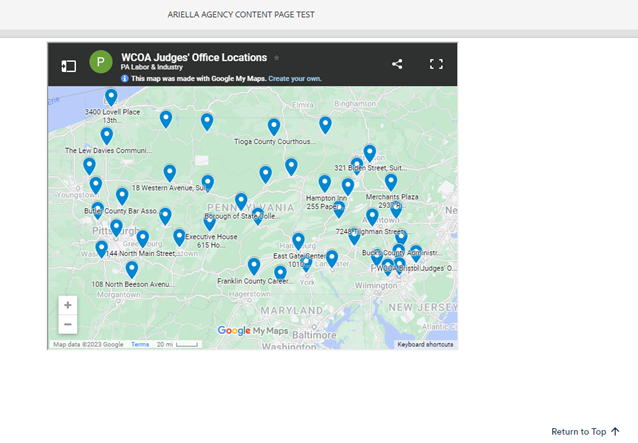Star the WCOA Judges' Office Locations map
Viewport: 638px width, 443px height.
coord(277,58)
